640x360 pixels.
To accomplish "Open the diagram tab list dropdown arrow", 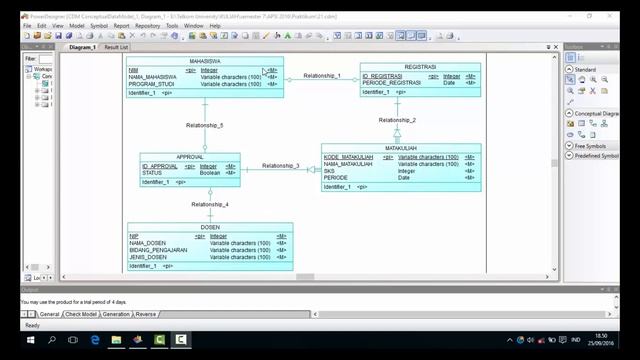I will 548,47.
